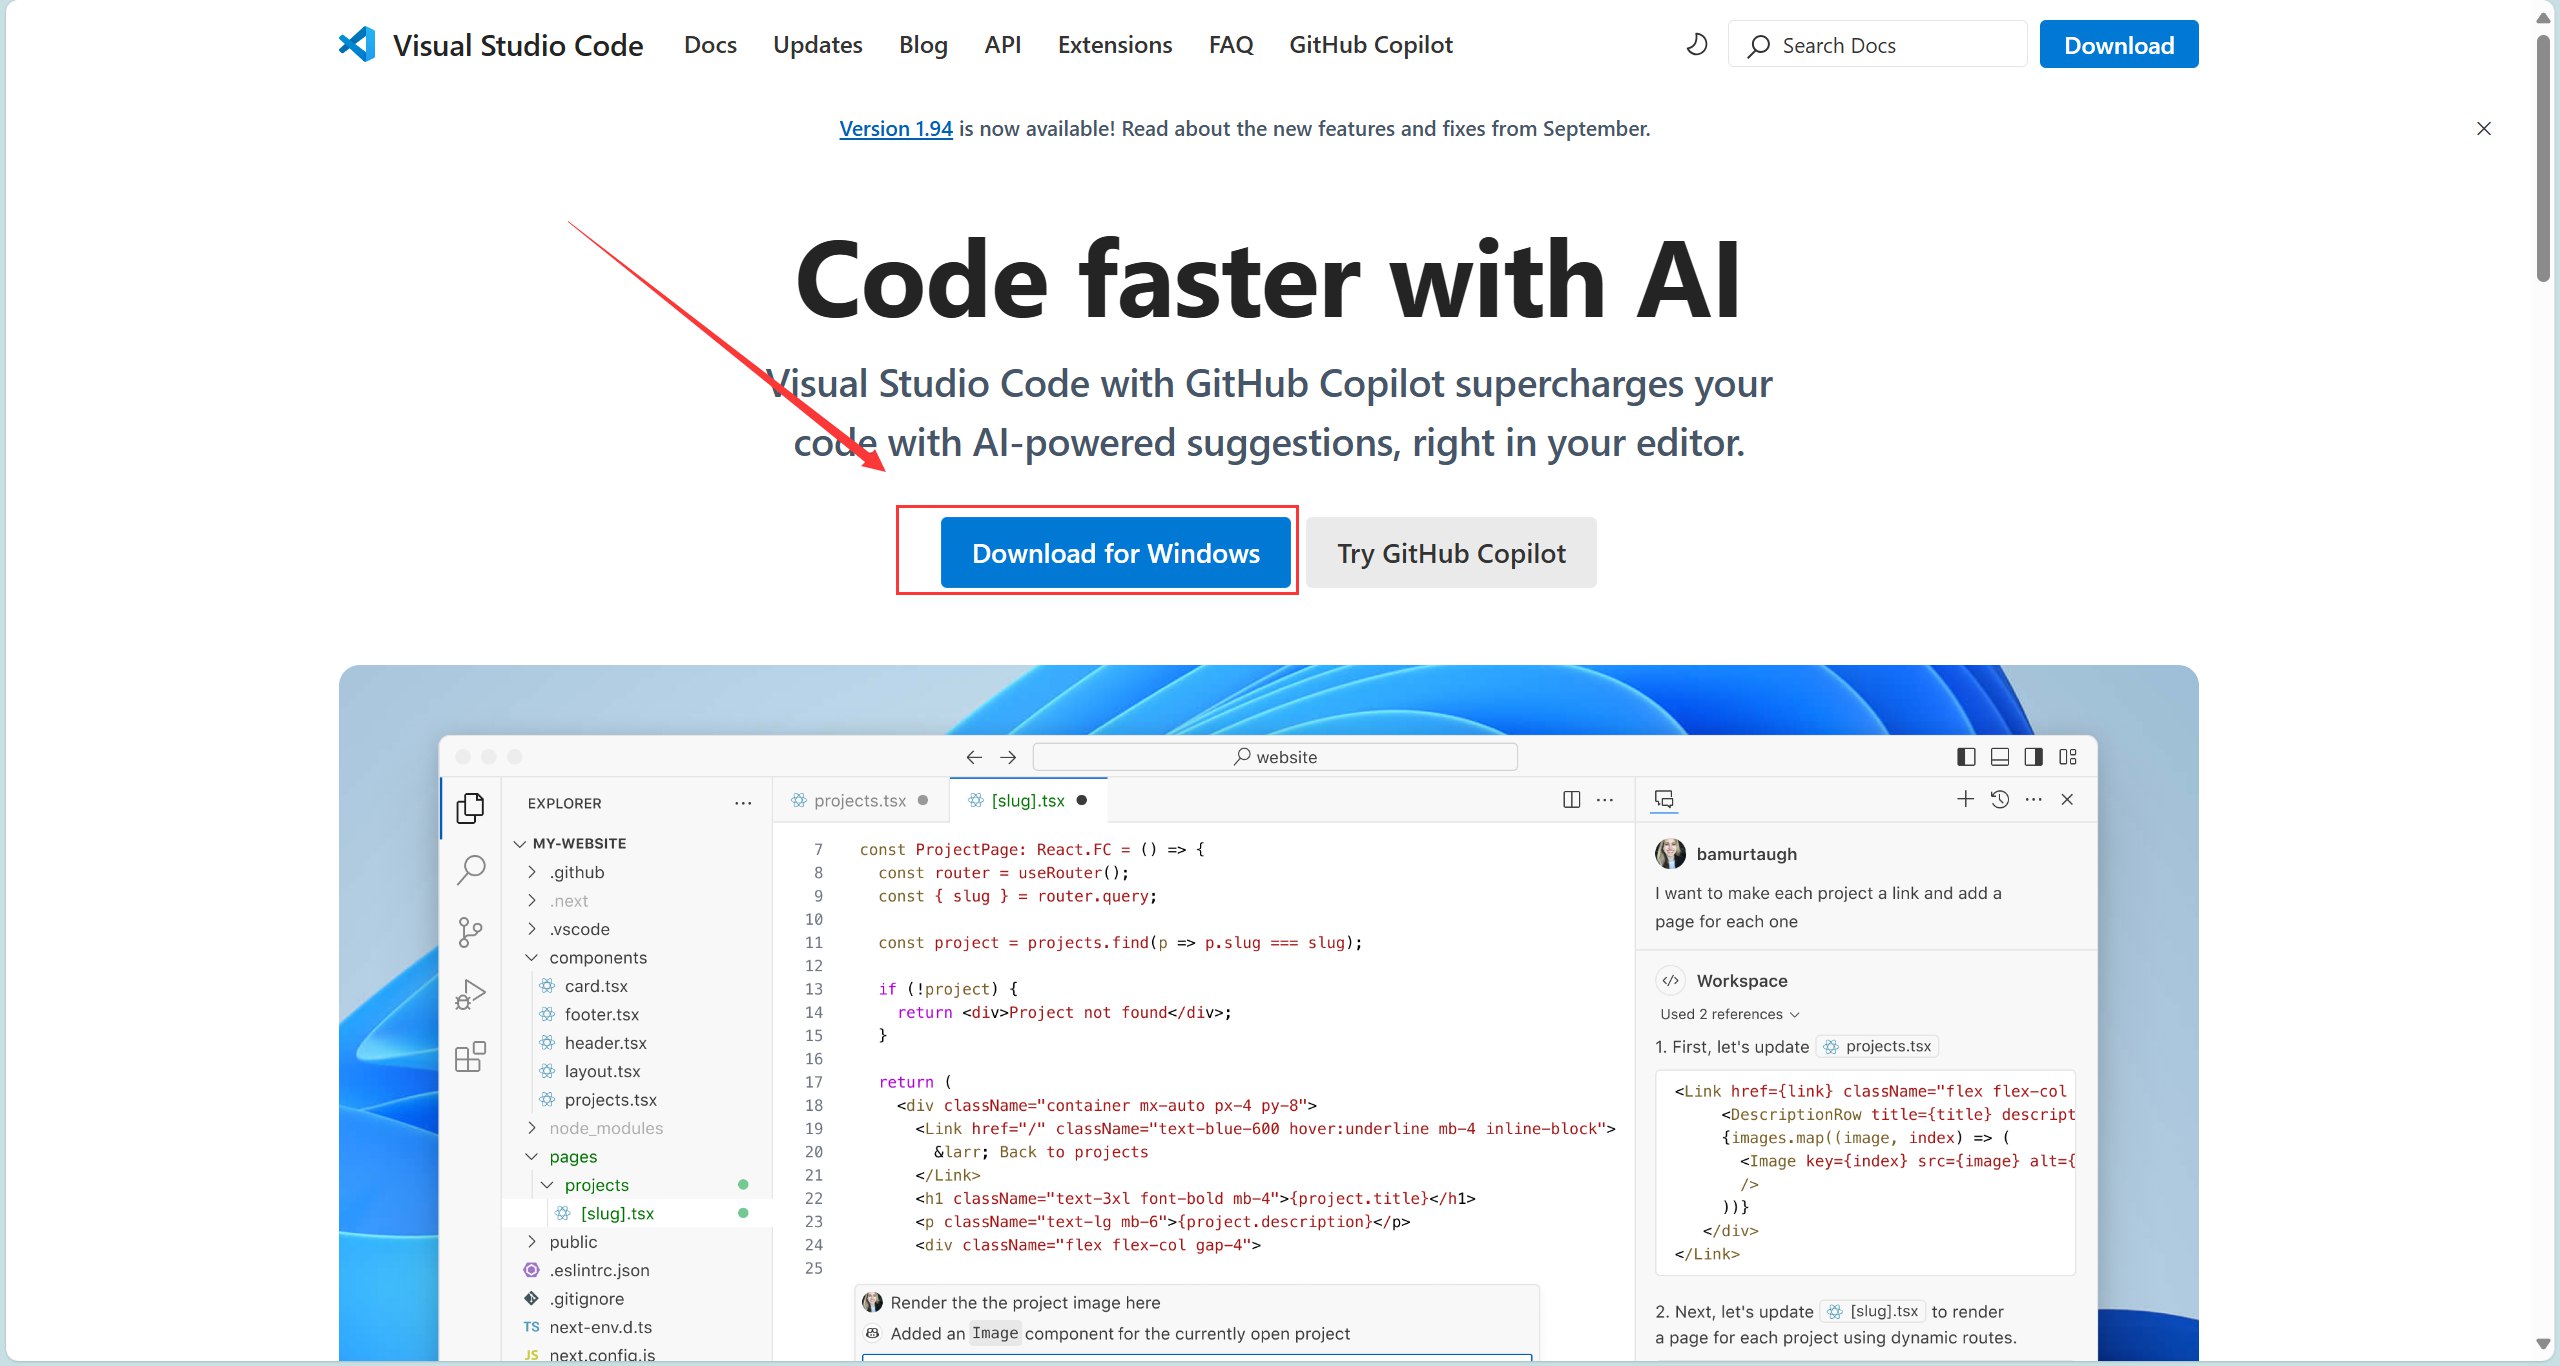Open the API navigation link
The height and width of the screenshot is (1366, 2560).
[x=1002, y=45]
